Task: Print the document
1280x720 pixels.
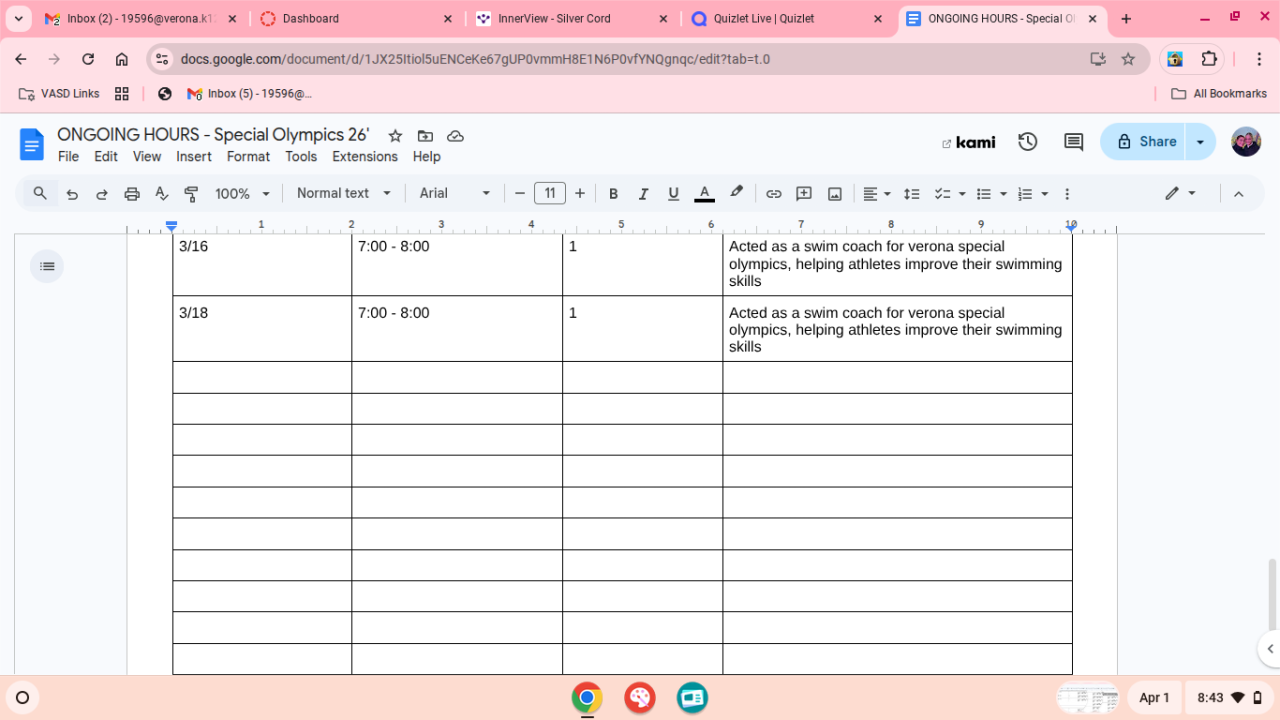Action: [x=132, y=194]
